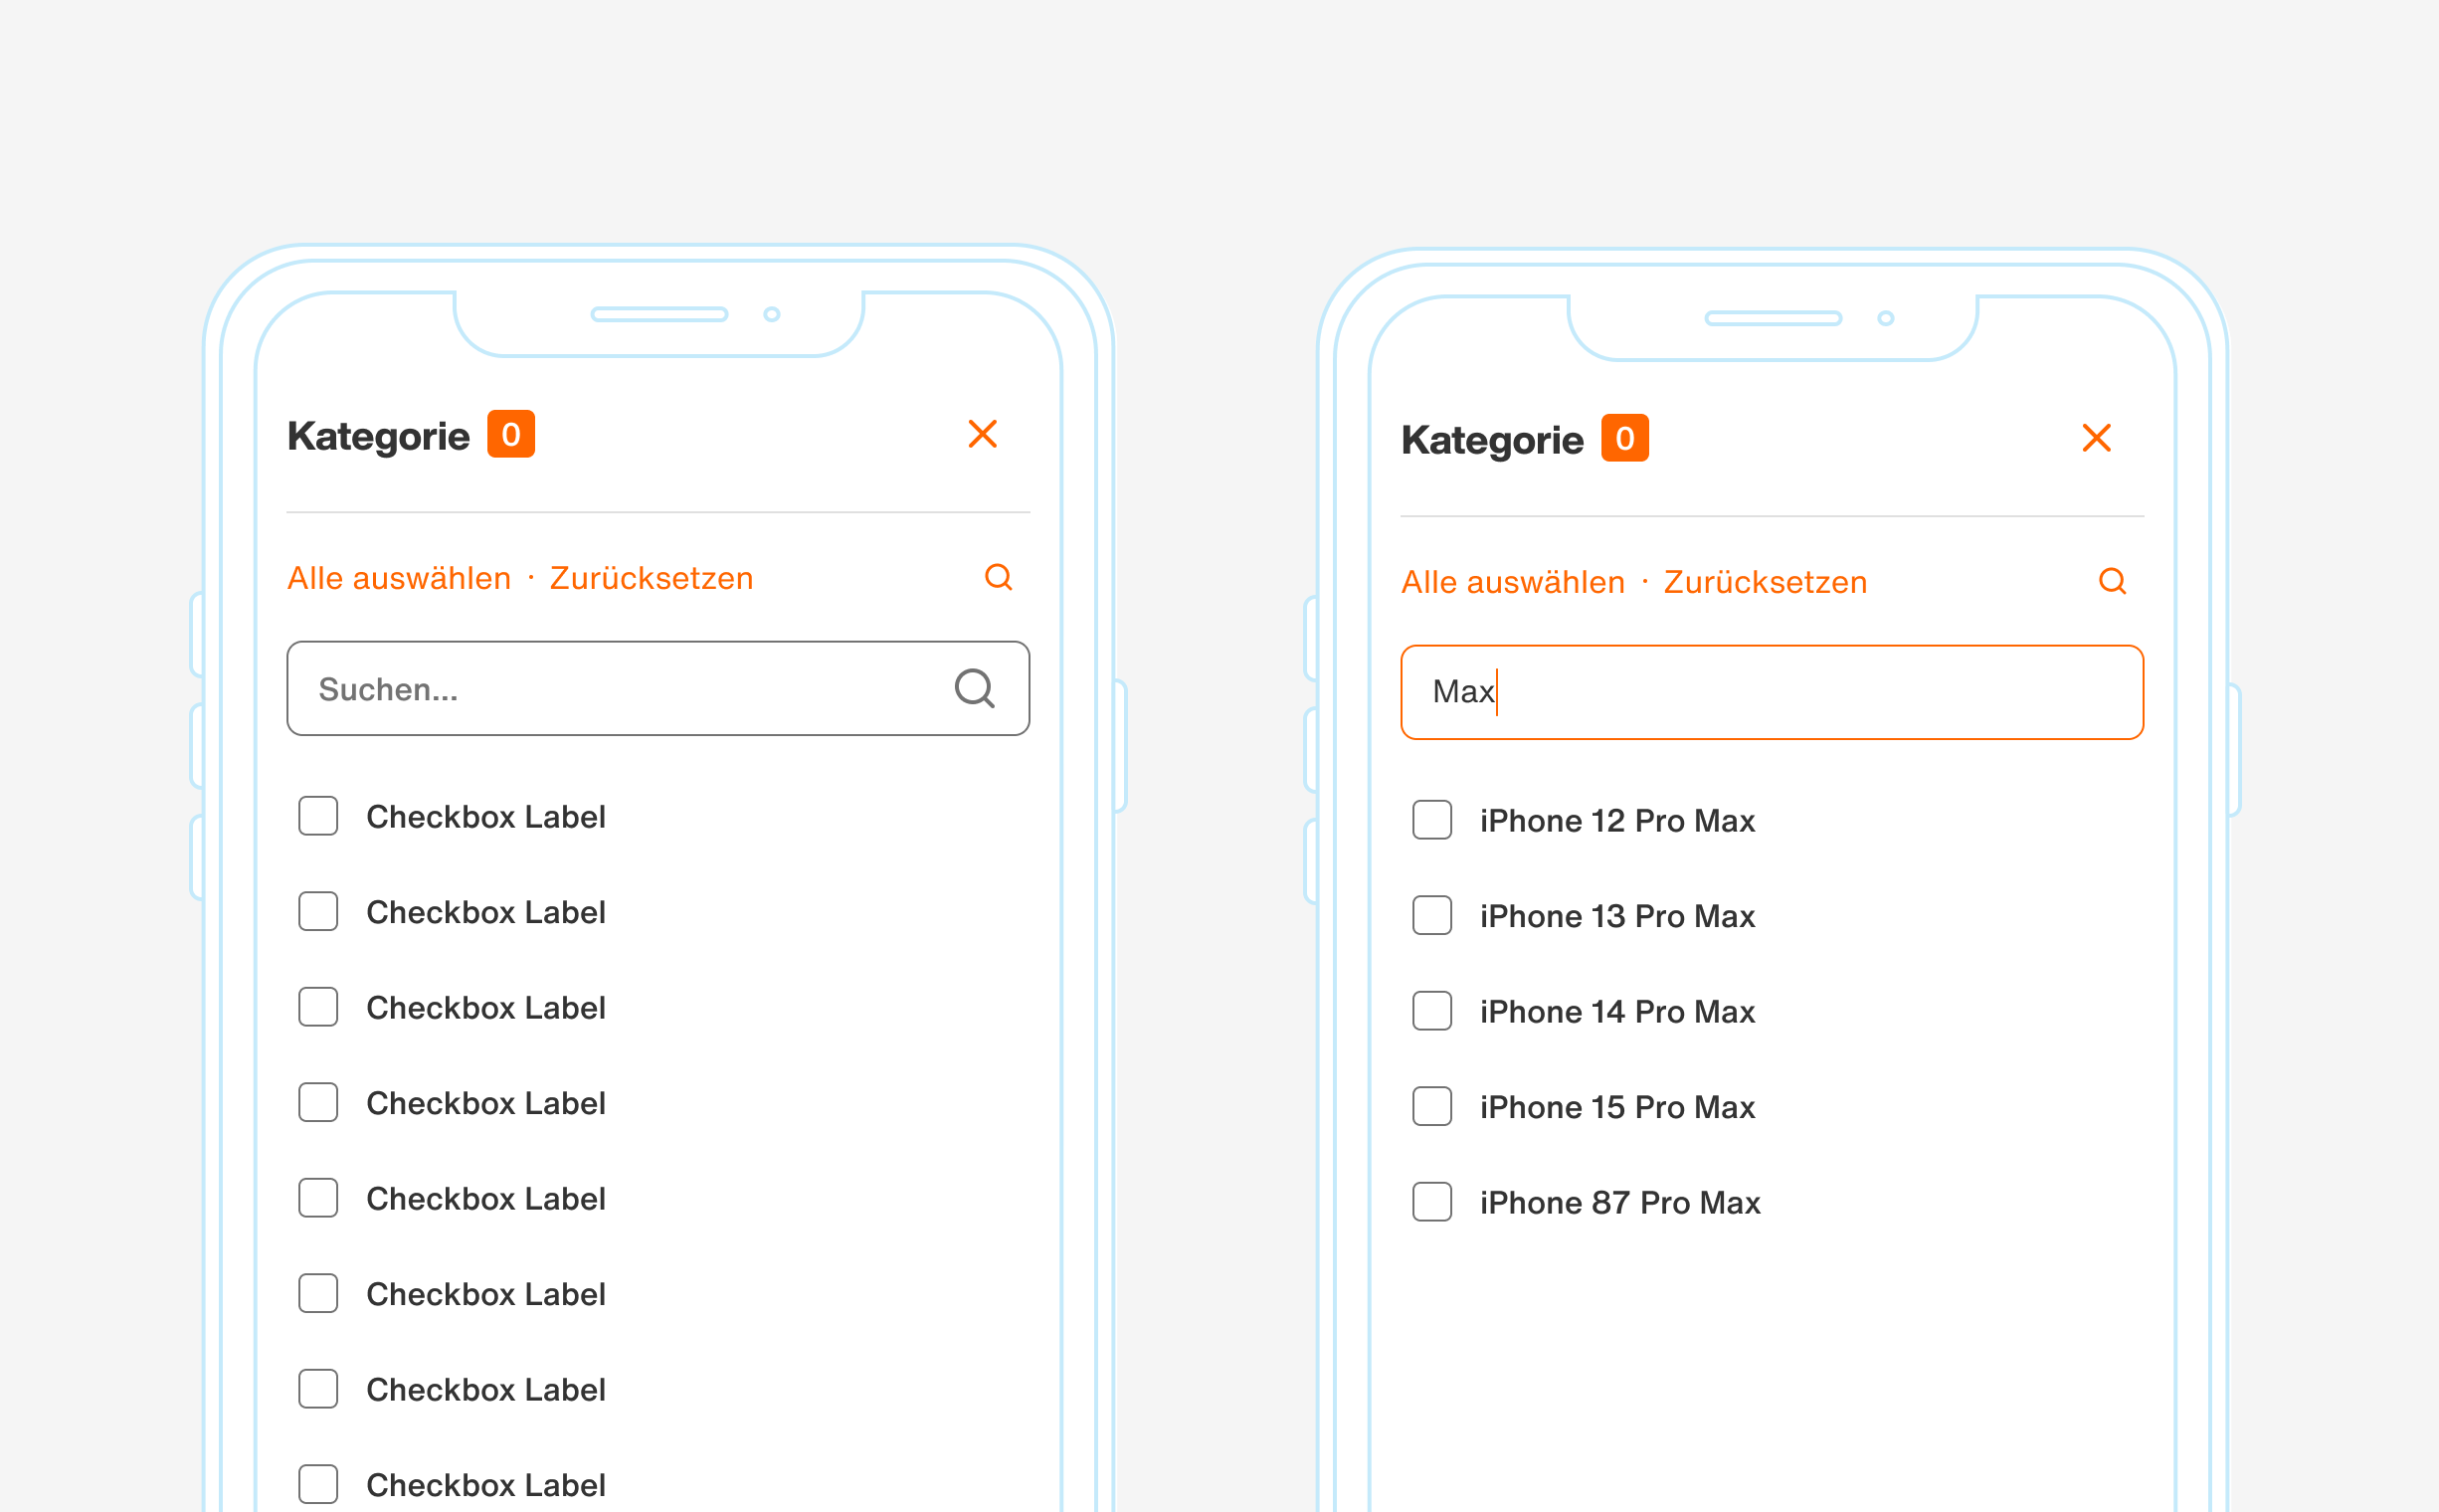Click the orange 0 badge next to left Kategorie
The width and height of the screenshot is (2439, 1512).
[513, 433]
